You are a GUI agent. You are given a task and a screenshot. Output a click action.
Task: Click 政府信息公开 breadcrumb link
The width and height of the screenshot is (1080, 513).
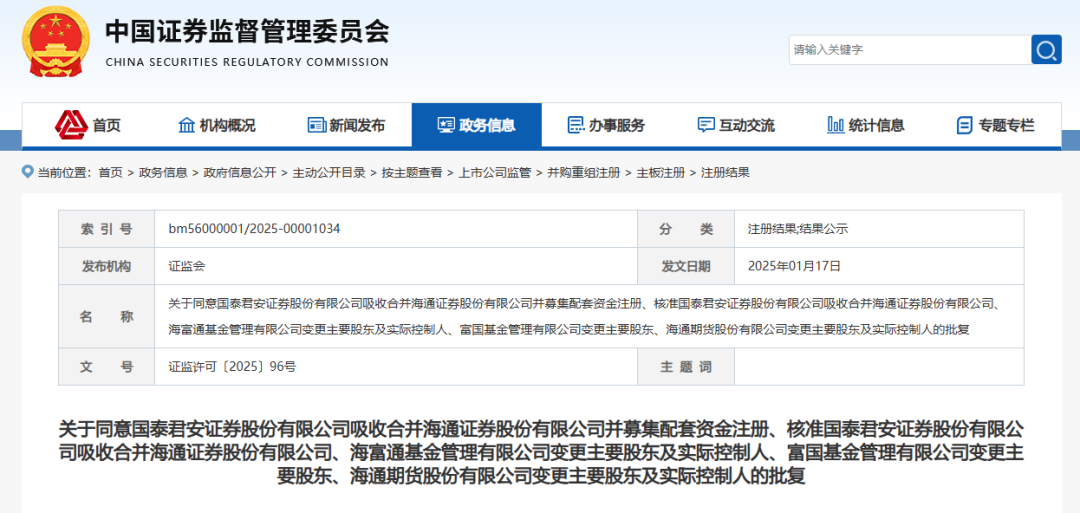tap(240, 173)
